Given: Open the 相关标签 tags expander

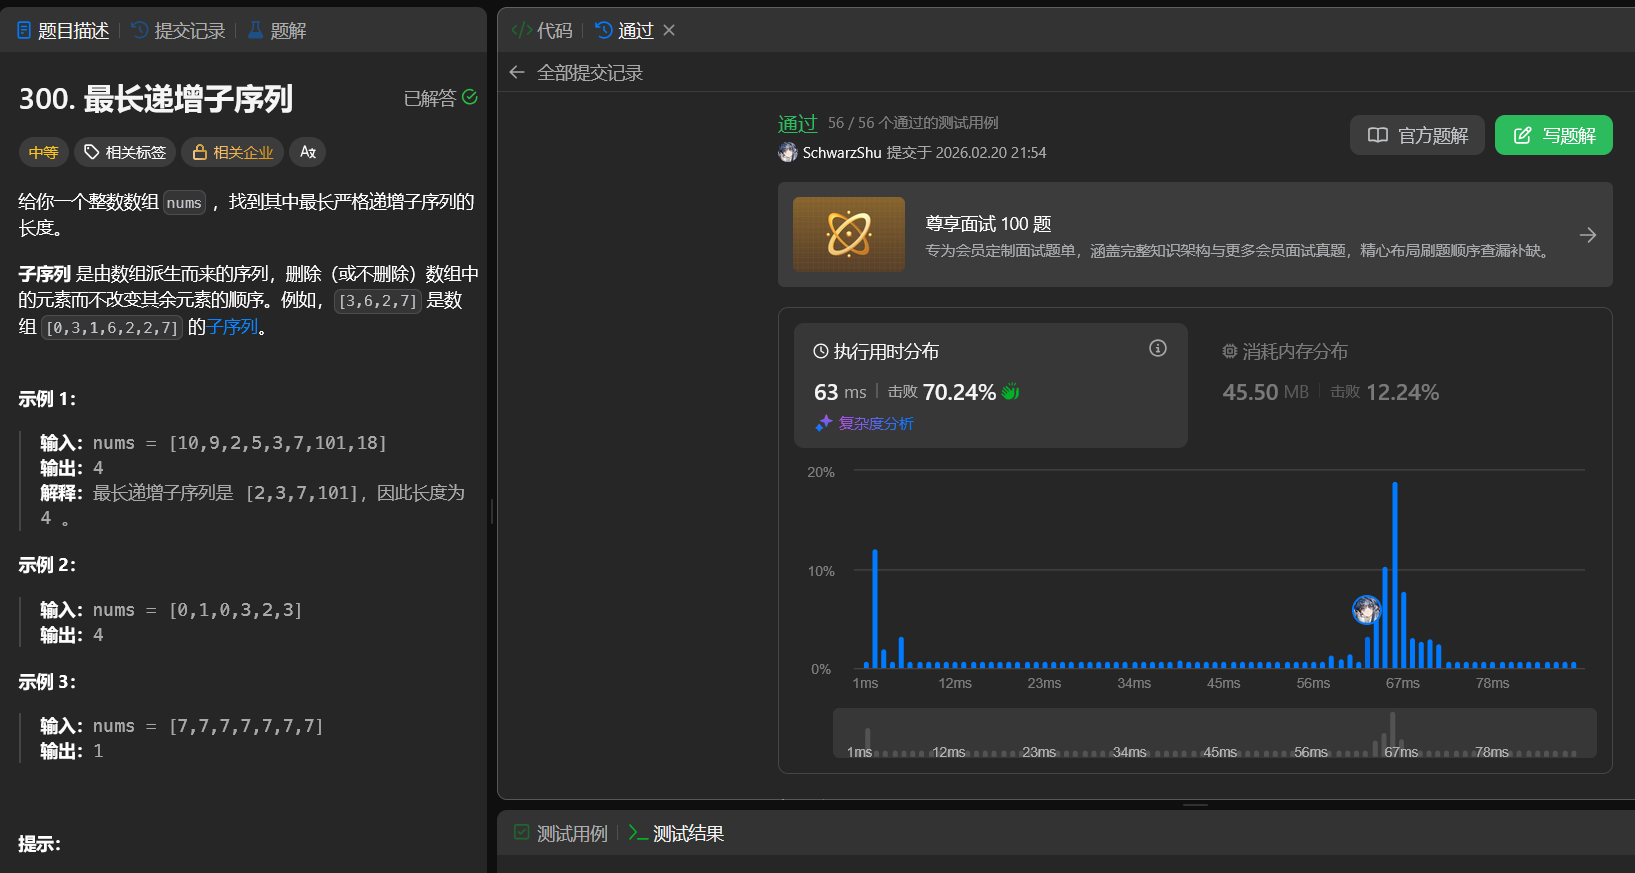Looking at the screenshot, I should click(125, 152).
